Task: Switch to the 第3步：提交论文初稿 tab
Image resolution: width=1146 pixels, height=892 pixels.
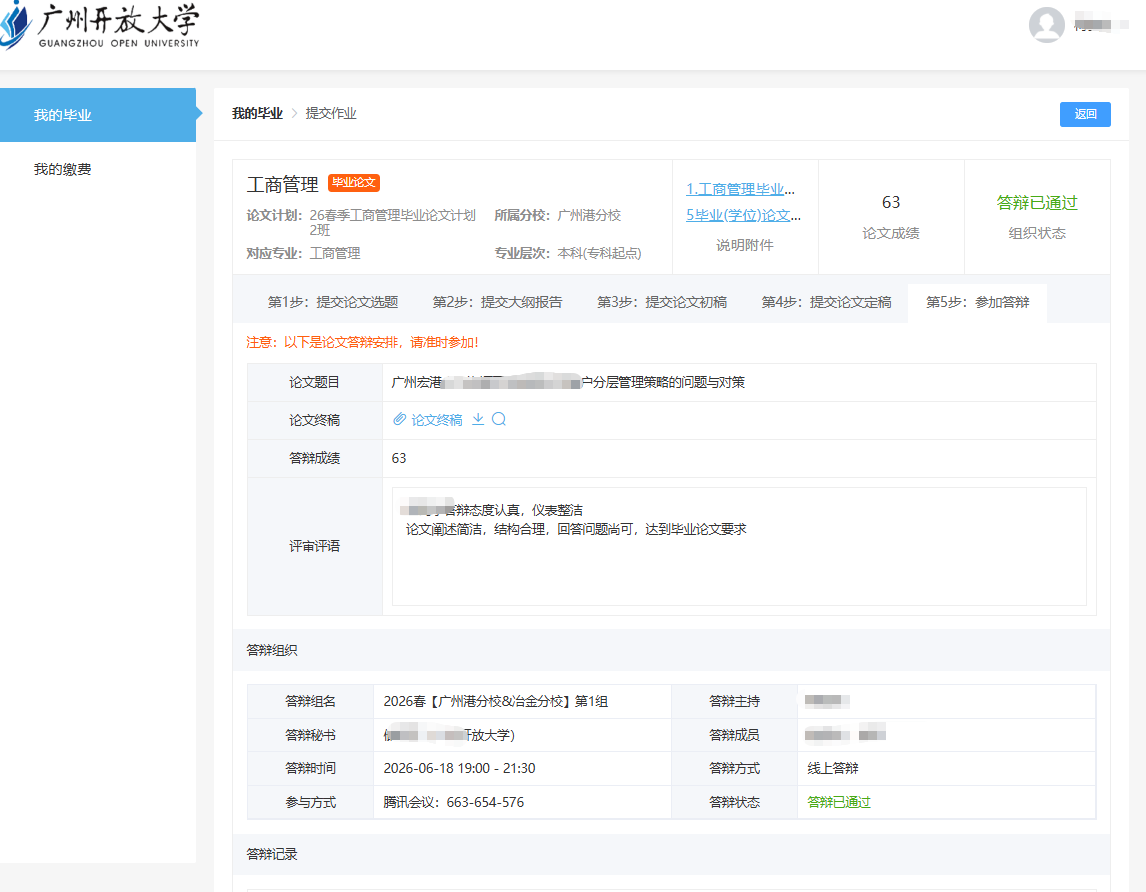Action: point(661,303)
